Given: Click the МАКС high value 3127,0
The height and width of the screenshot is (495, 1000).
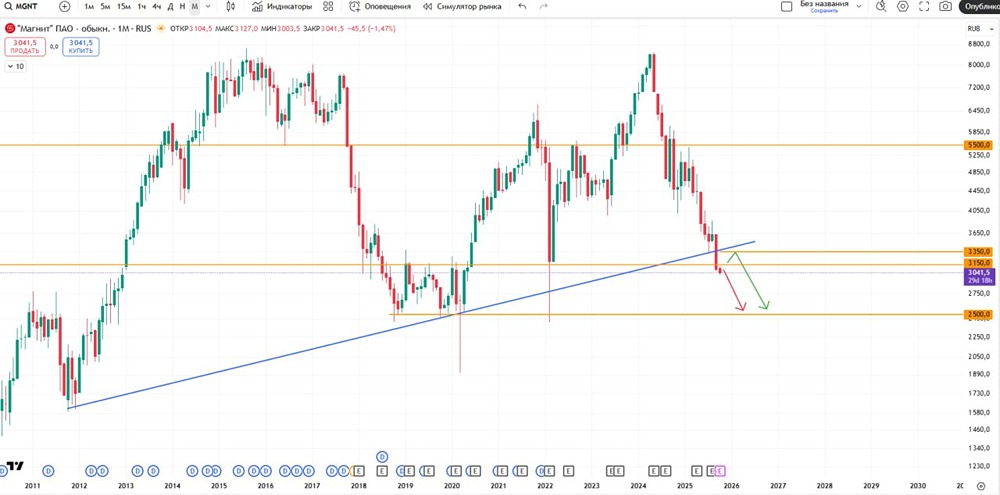Looking at the screenshot, I should (x=246, y=29).
